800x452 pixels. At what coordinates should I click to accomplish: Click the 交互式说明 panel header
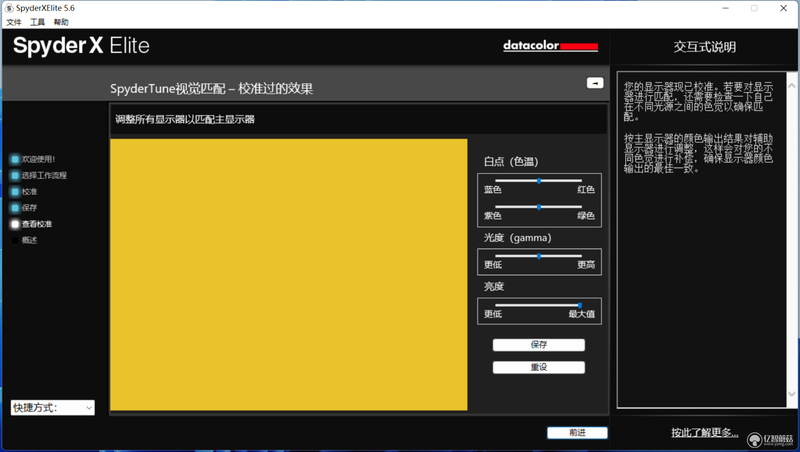pos(705,47)
